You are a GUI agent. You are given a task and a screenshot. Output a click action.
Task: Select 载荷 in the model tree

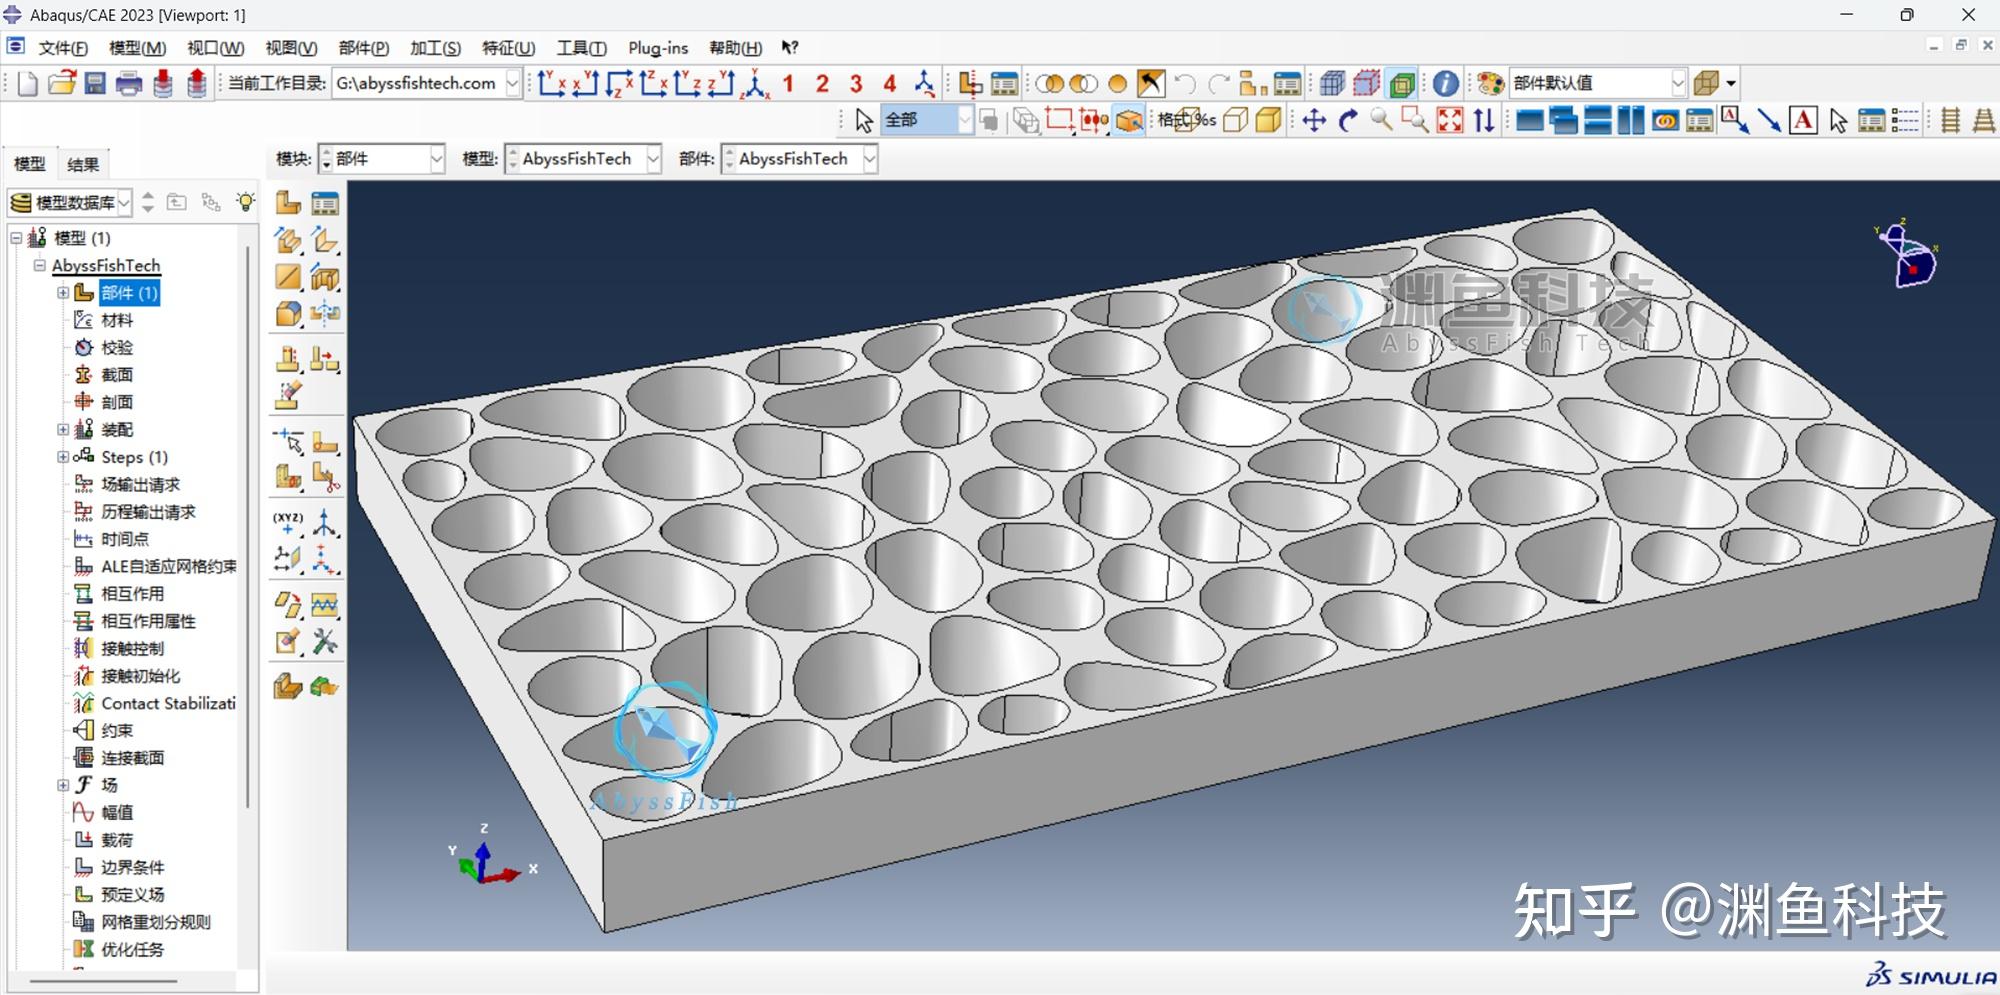[x=117, y=841]
